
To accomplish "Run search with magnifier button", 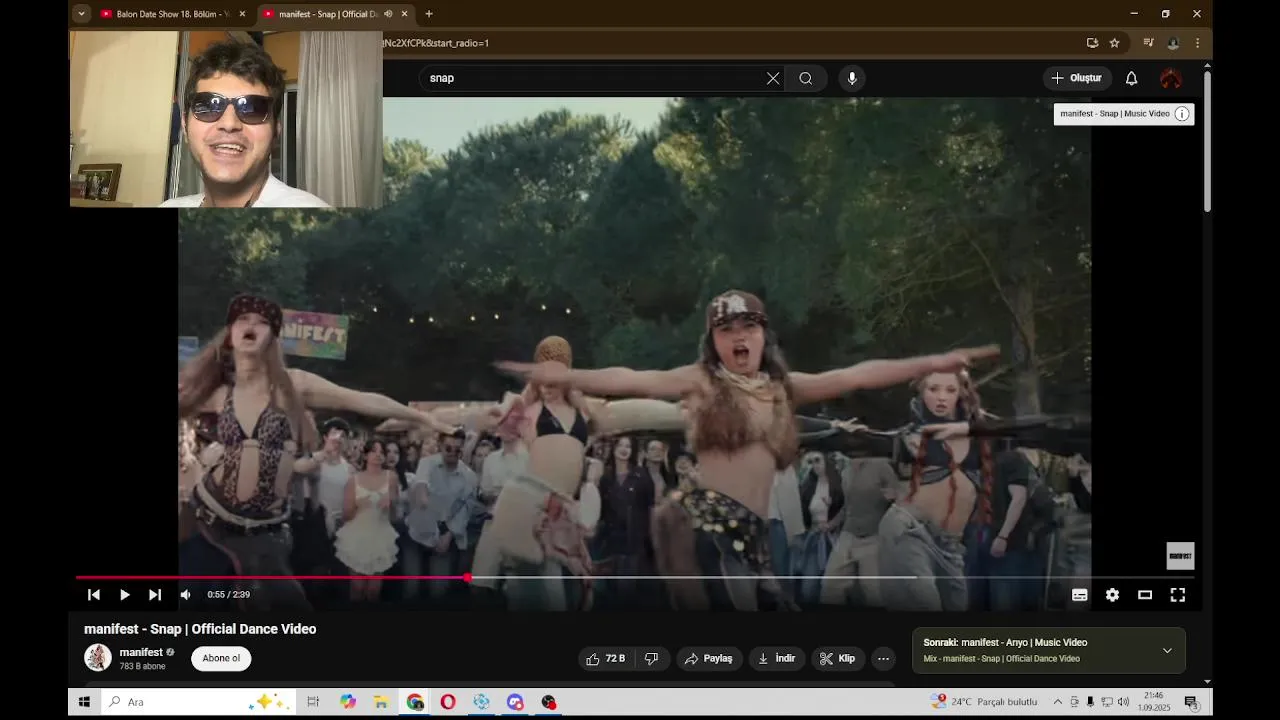I will (806, 78).
